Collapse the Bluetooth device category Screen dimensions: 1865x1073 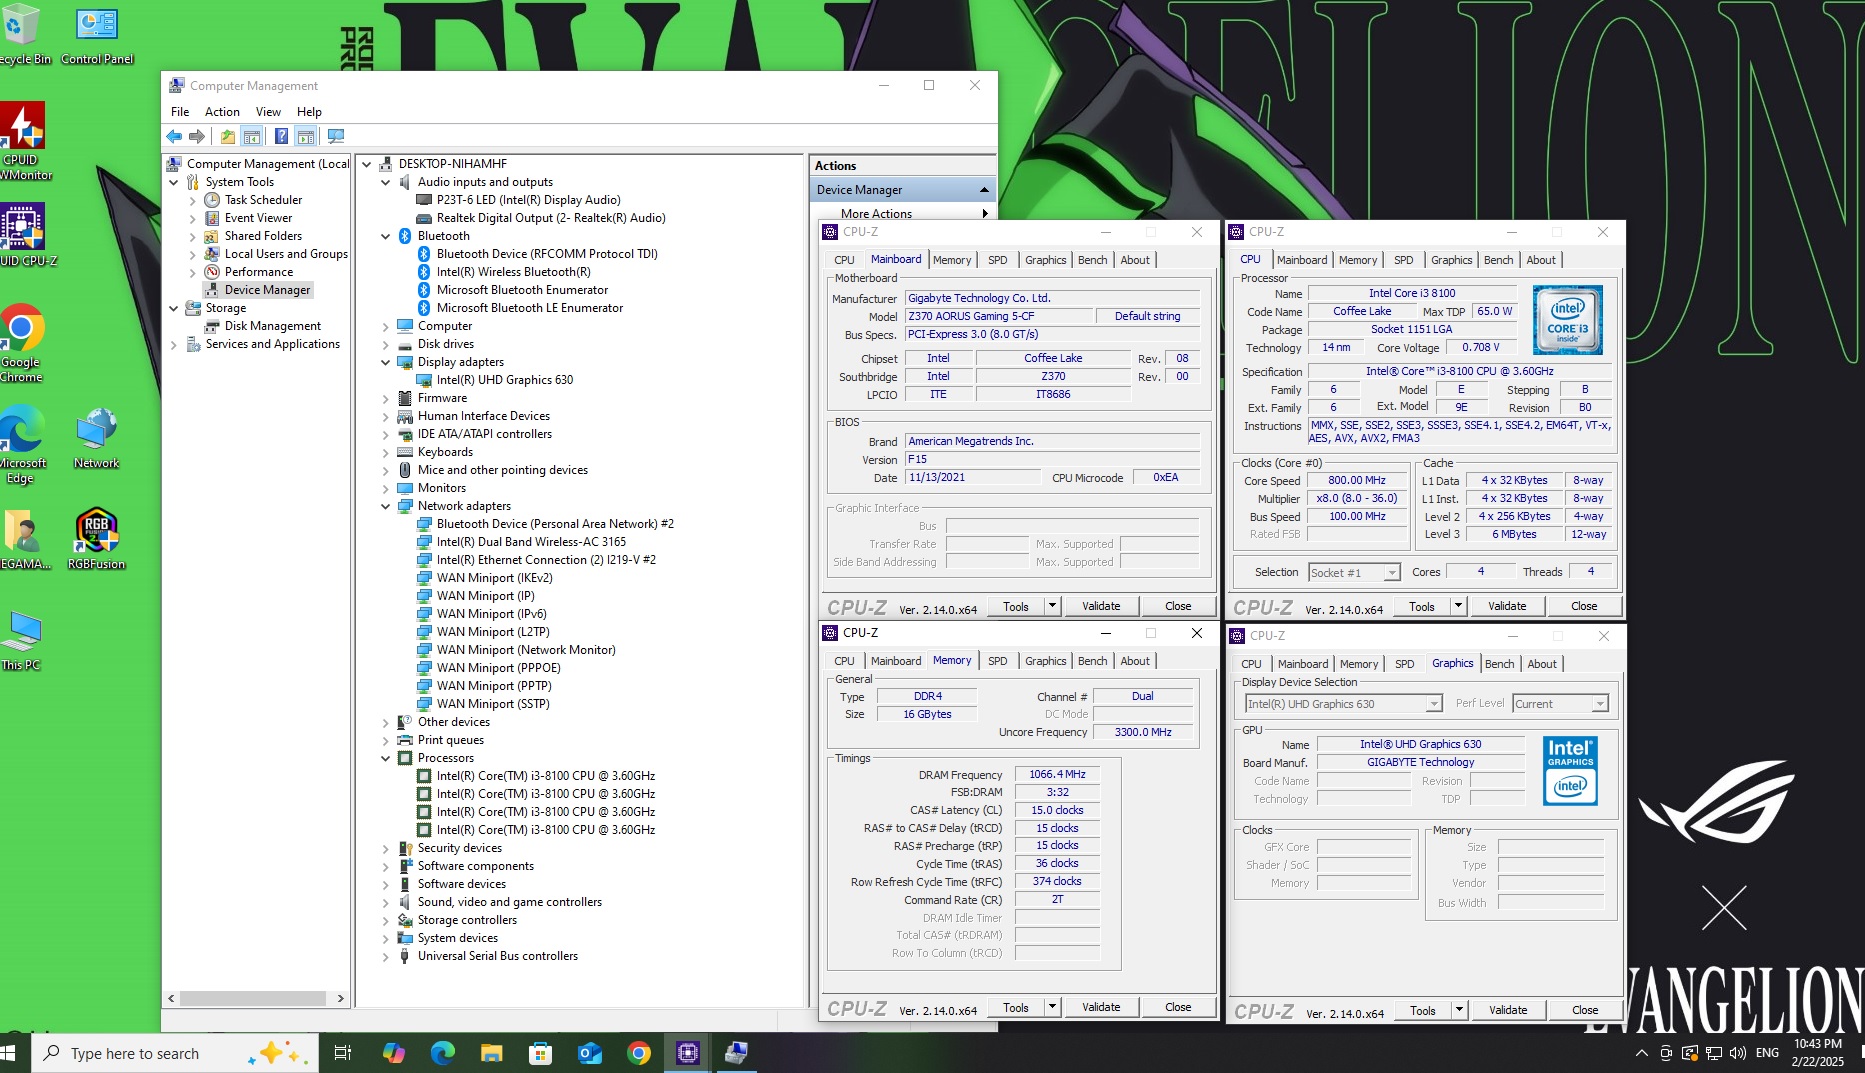pos(385,237)
